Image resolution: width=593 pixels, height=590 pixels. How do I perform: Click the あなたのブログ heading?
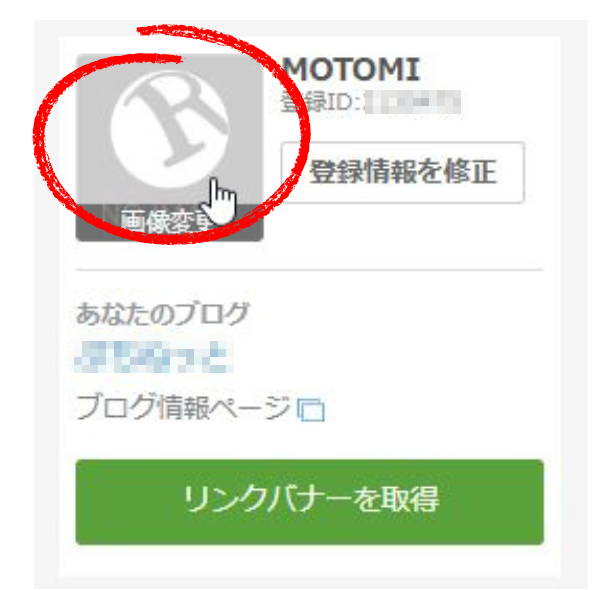point(163,314)
